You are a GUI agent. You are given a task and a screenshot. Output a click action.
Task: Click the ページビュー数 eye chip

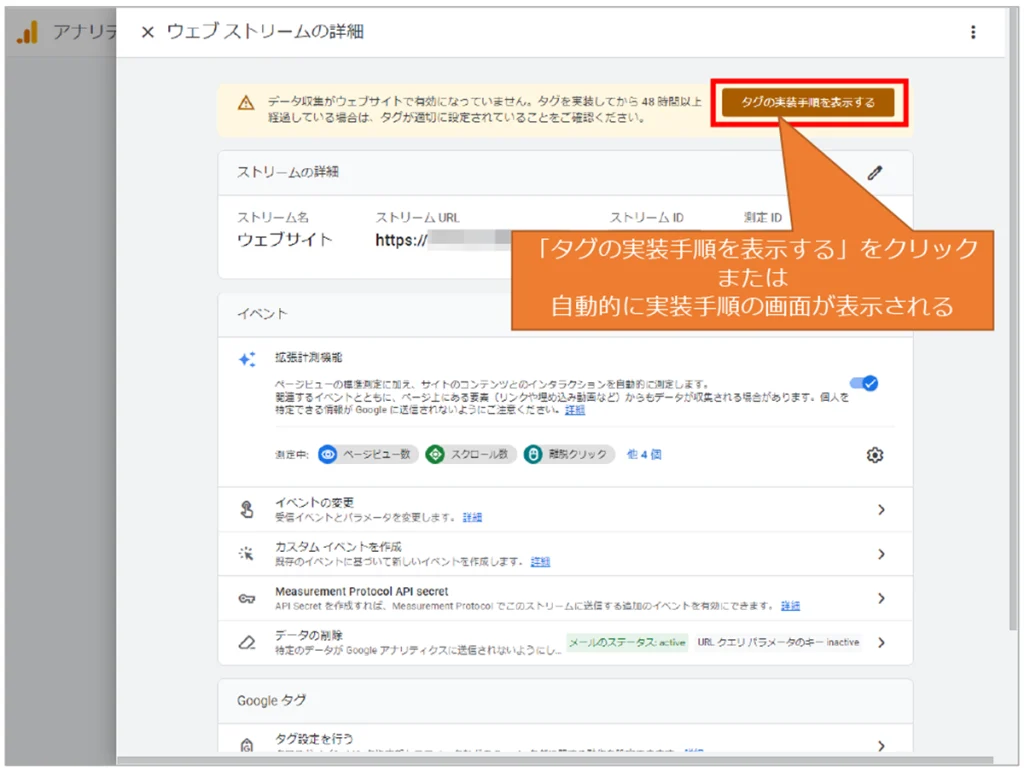pyautogui.click(x=366, y=454)
